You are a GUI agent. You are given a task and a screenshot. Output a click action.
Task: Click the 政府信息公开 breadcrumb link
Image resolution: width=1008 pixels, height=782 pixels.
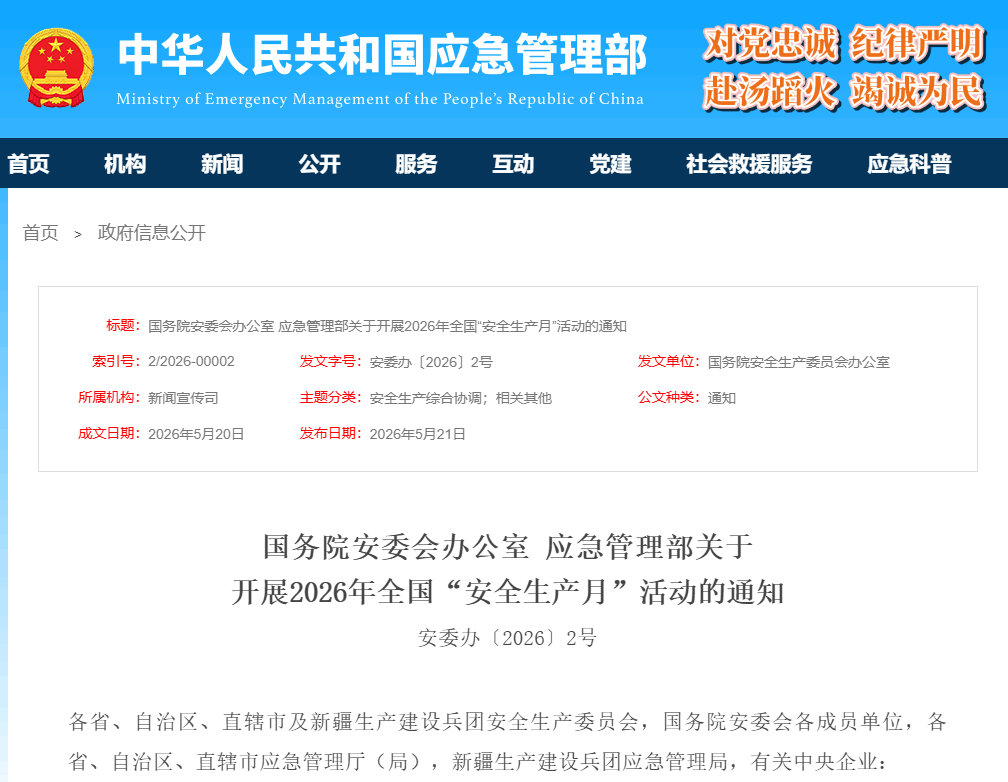pos(152,233)
